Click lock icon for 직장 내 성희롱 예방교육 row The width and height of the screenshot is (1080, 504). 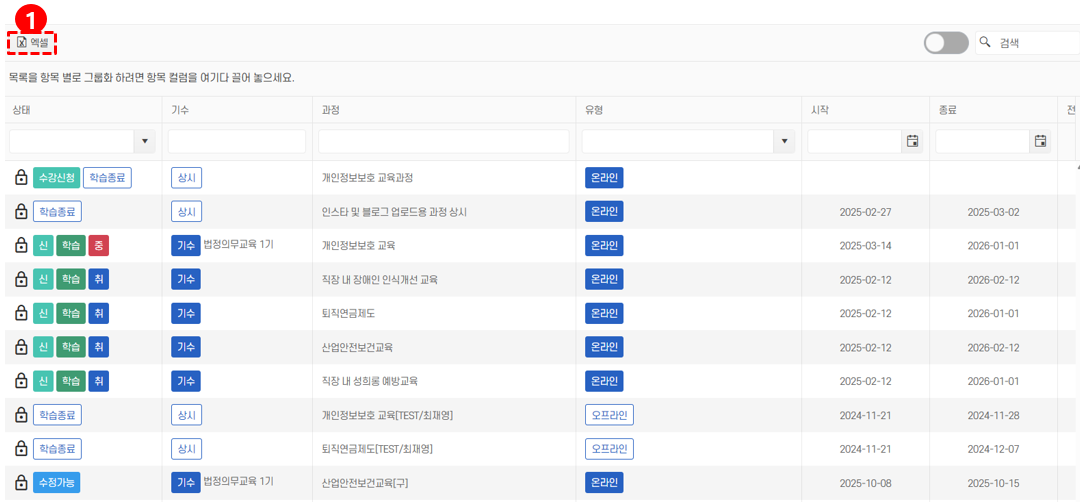(x=21, y=381)
